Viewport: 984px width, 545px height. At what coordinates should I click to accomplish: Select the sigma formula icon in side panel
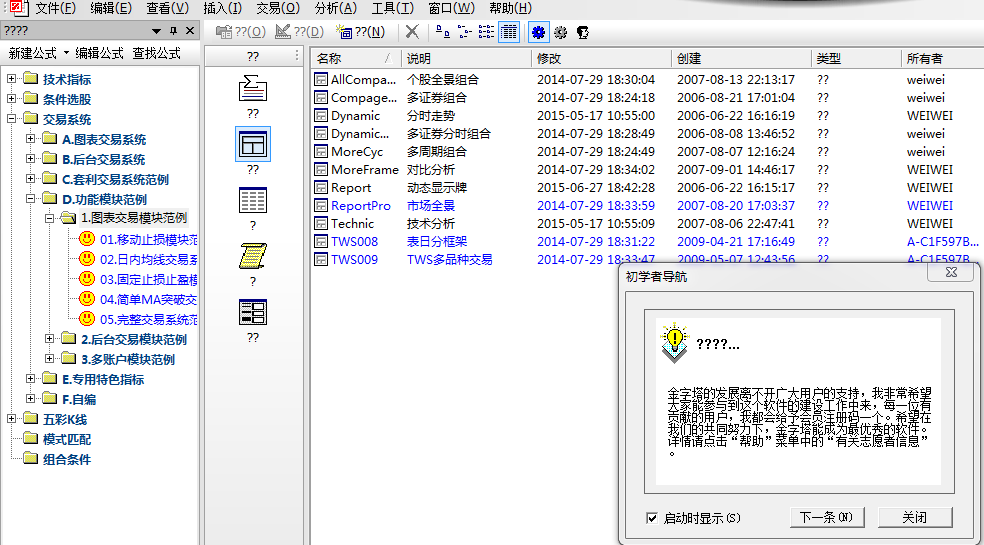pyautogui.click(x=253, y=90)
